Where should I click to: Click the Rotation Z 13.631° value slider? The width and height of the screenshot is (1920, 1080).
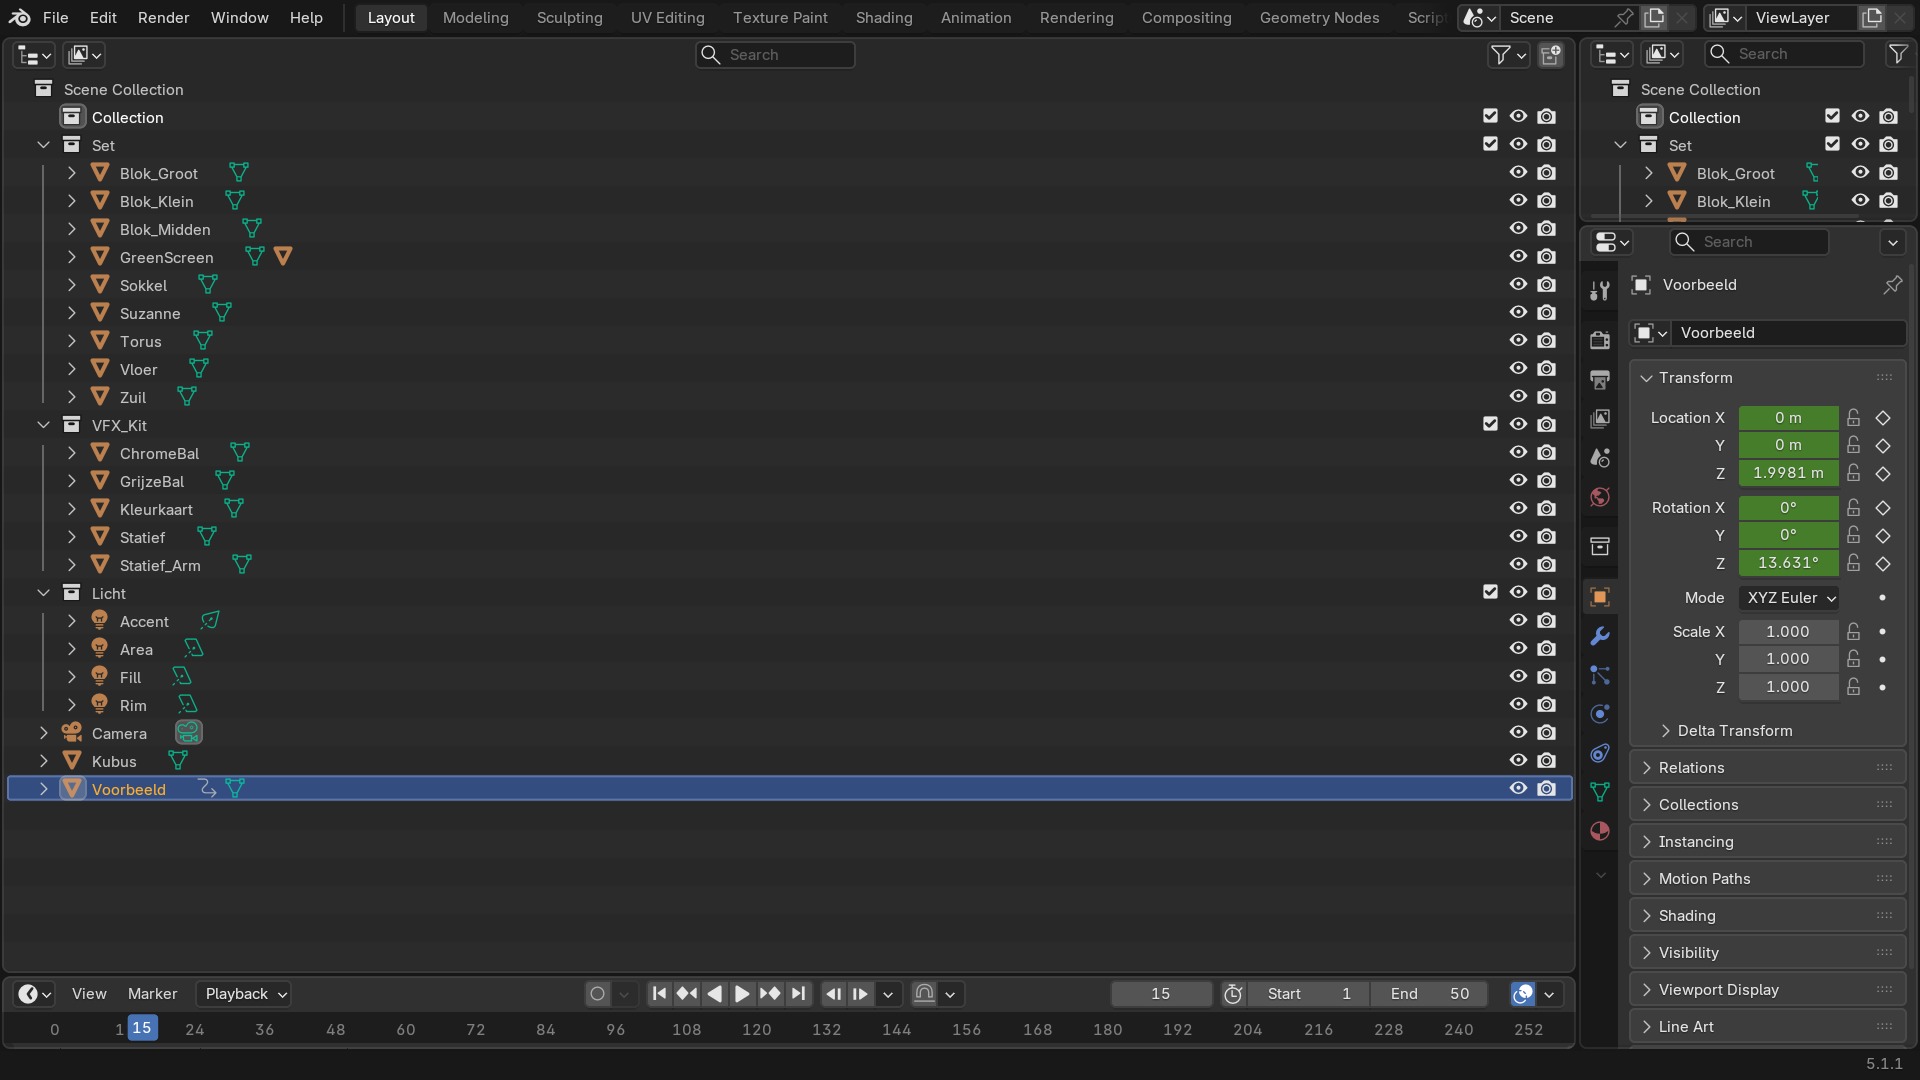point(1788,563)
